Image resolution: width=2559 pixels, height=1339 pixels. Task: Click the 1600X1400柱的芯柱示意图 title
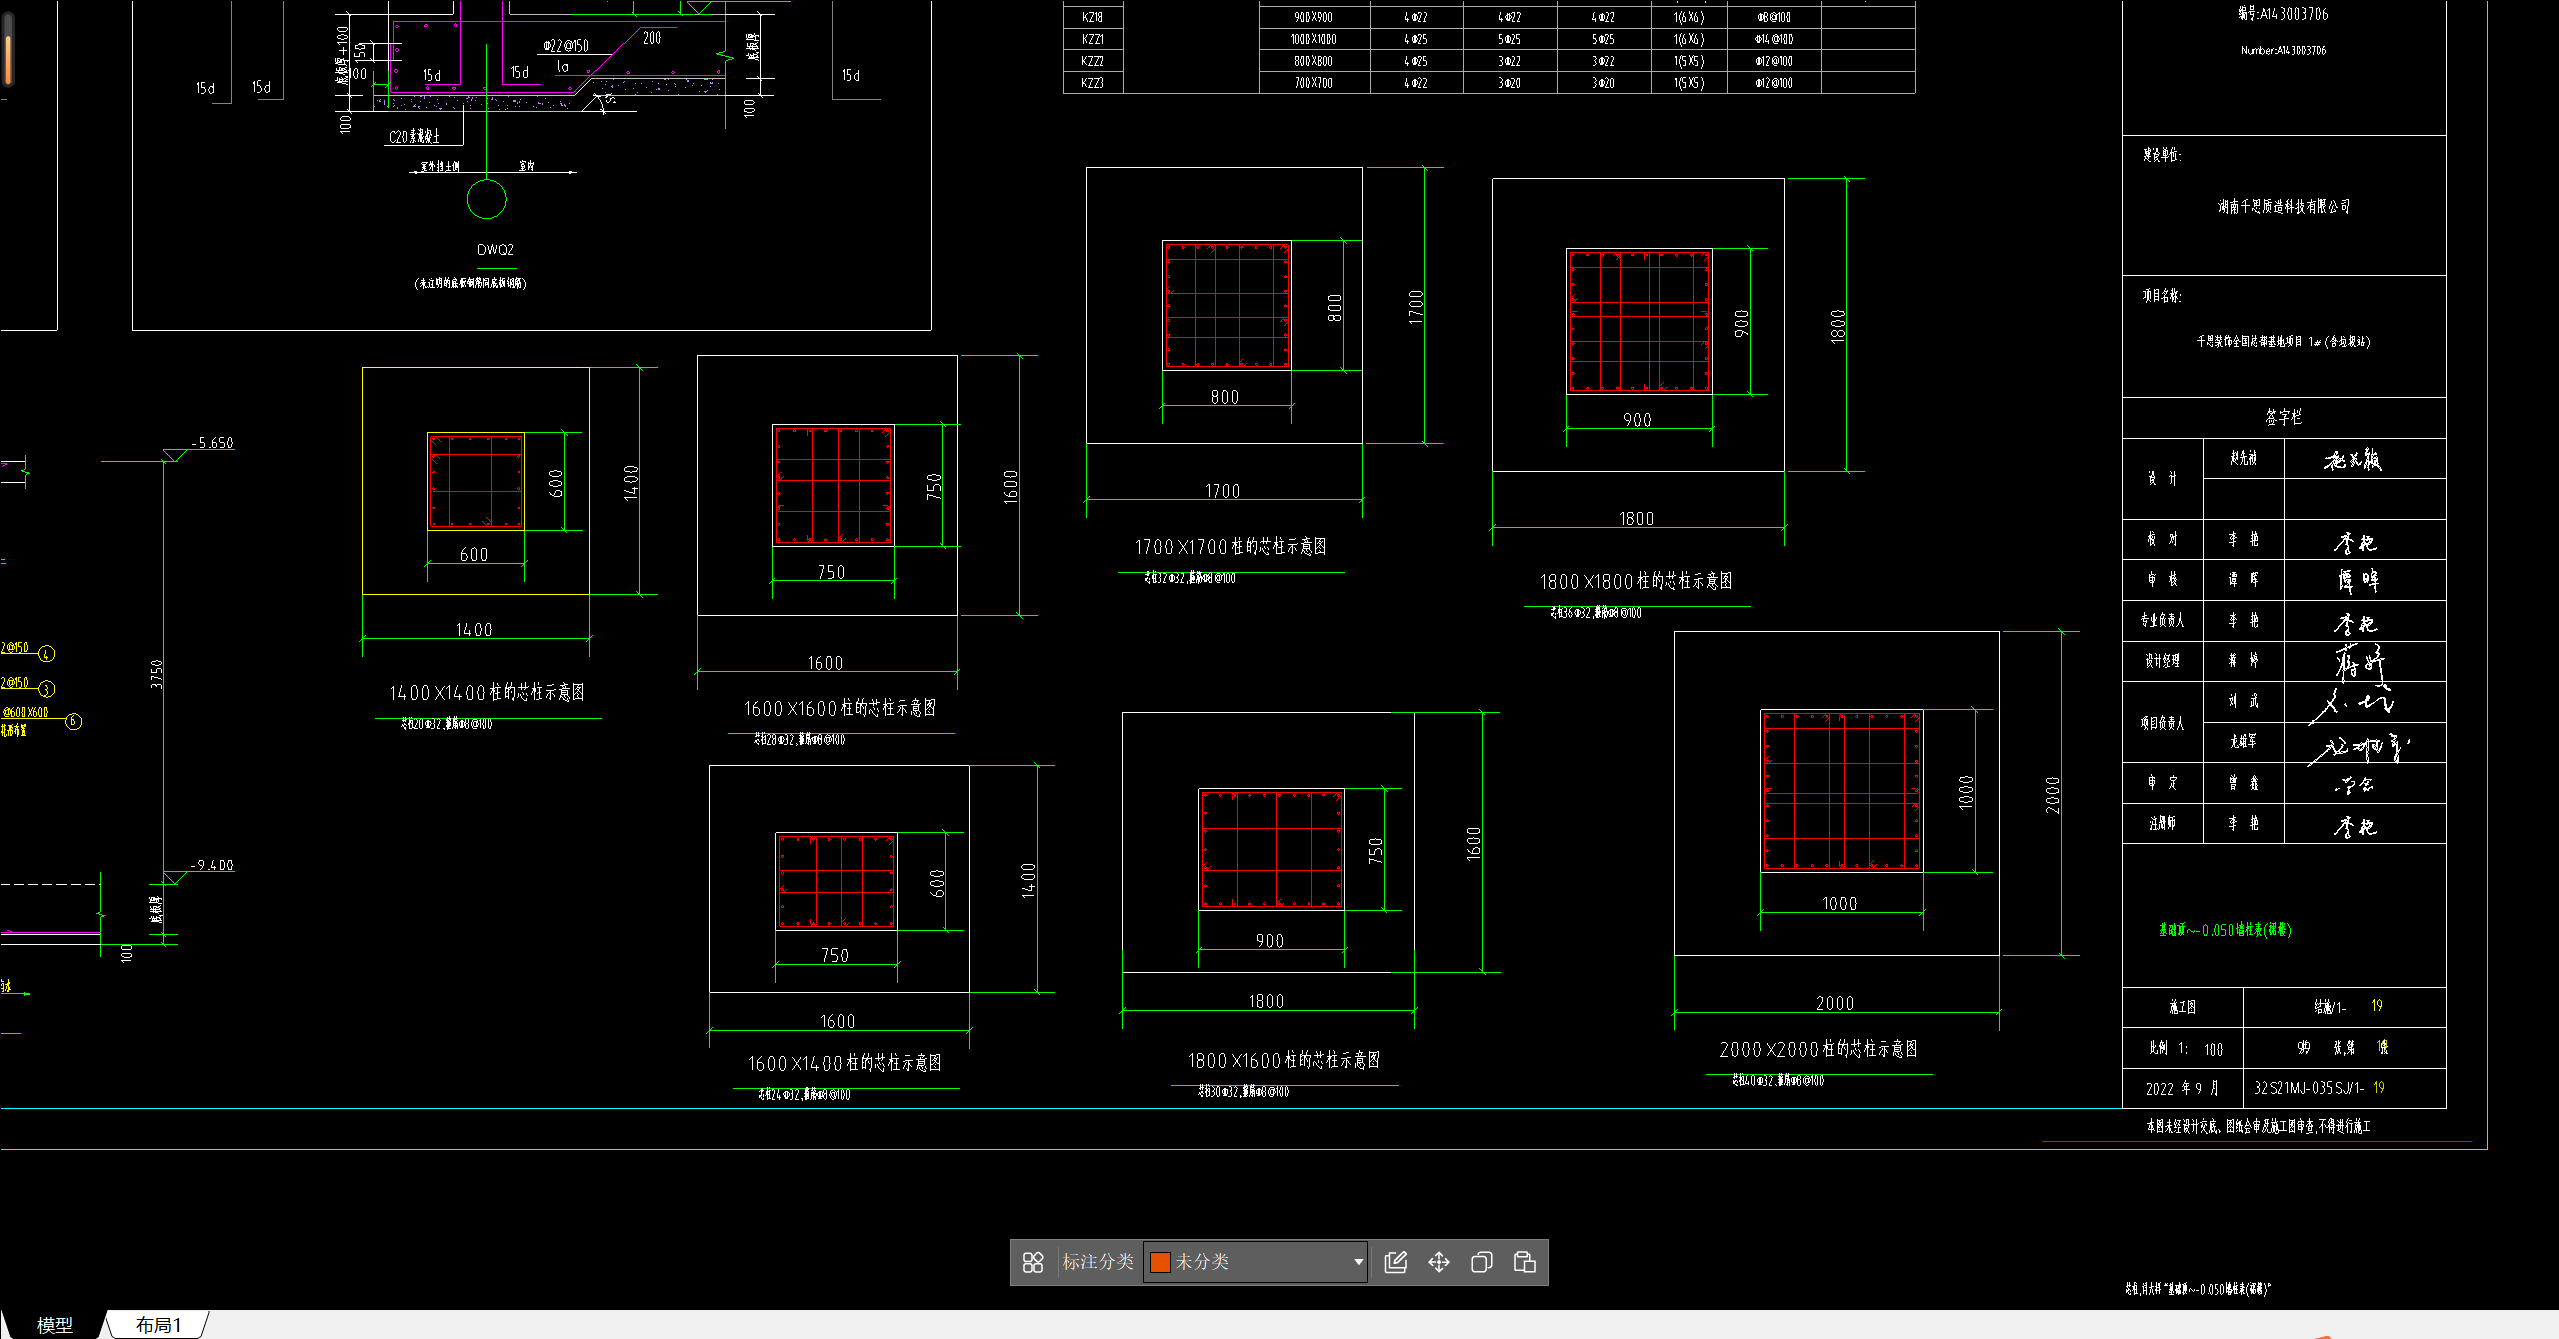click(844, 1063)
